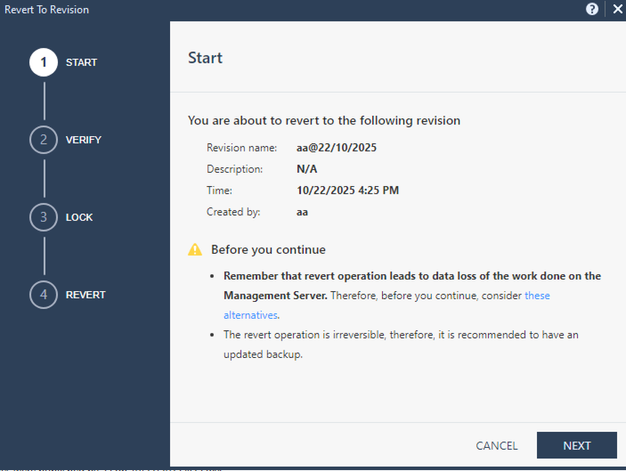Proceed with the NEXT button
This screenshot has height=471, width=626.
coord(576,445)
